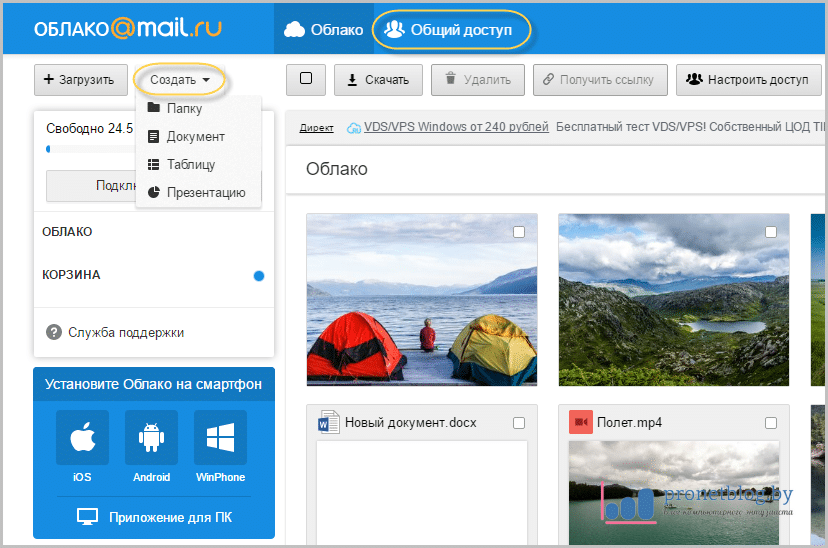Screen dimensions: 828x548
Task: Click the Свободно free space text
Action: point(90,128)
